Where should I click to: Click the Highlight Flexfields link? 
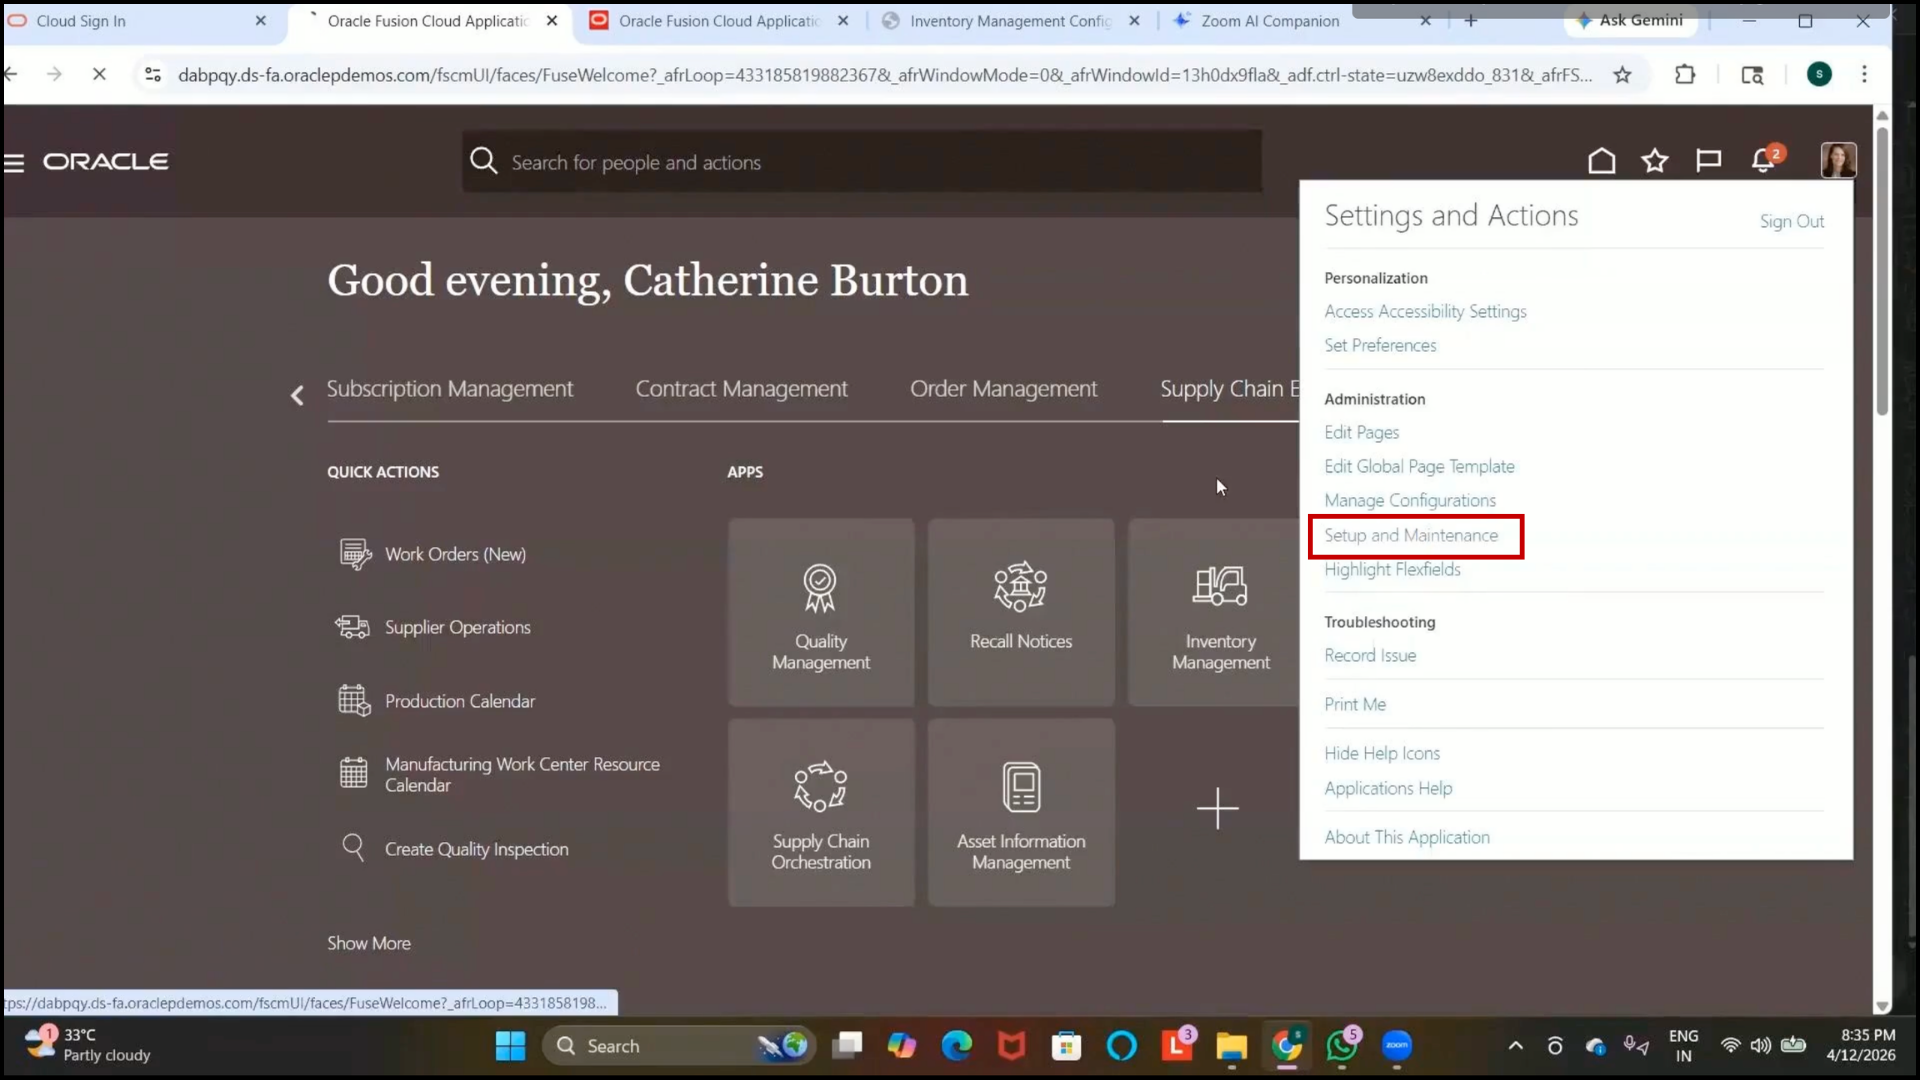click(x=1392, y=569)
